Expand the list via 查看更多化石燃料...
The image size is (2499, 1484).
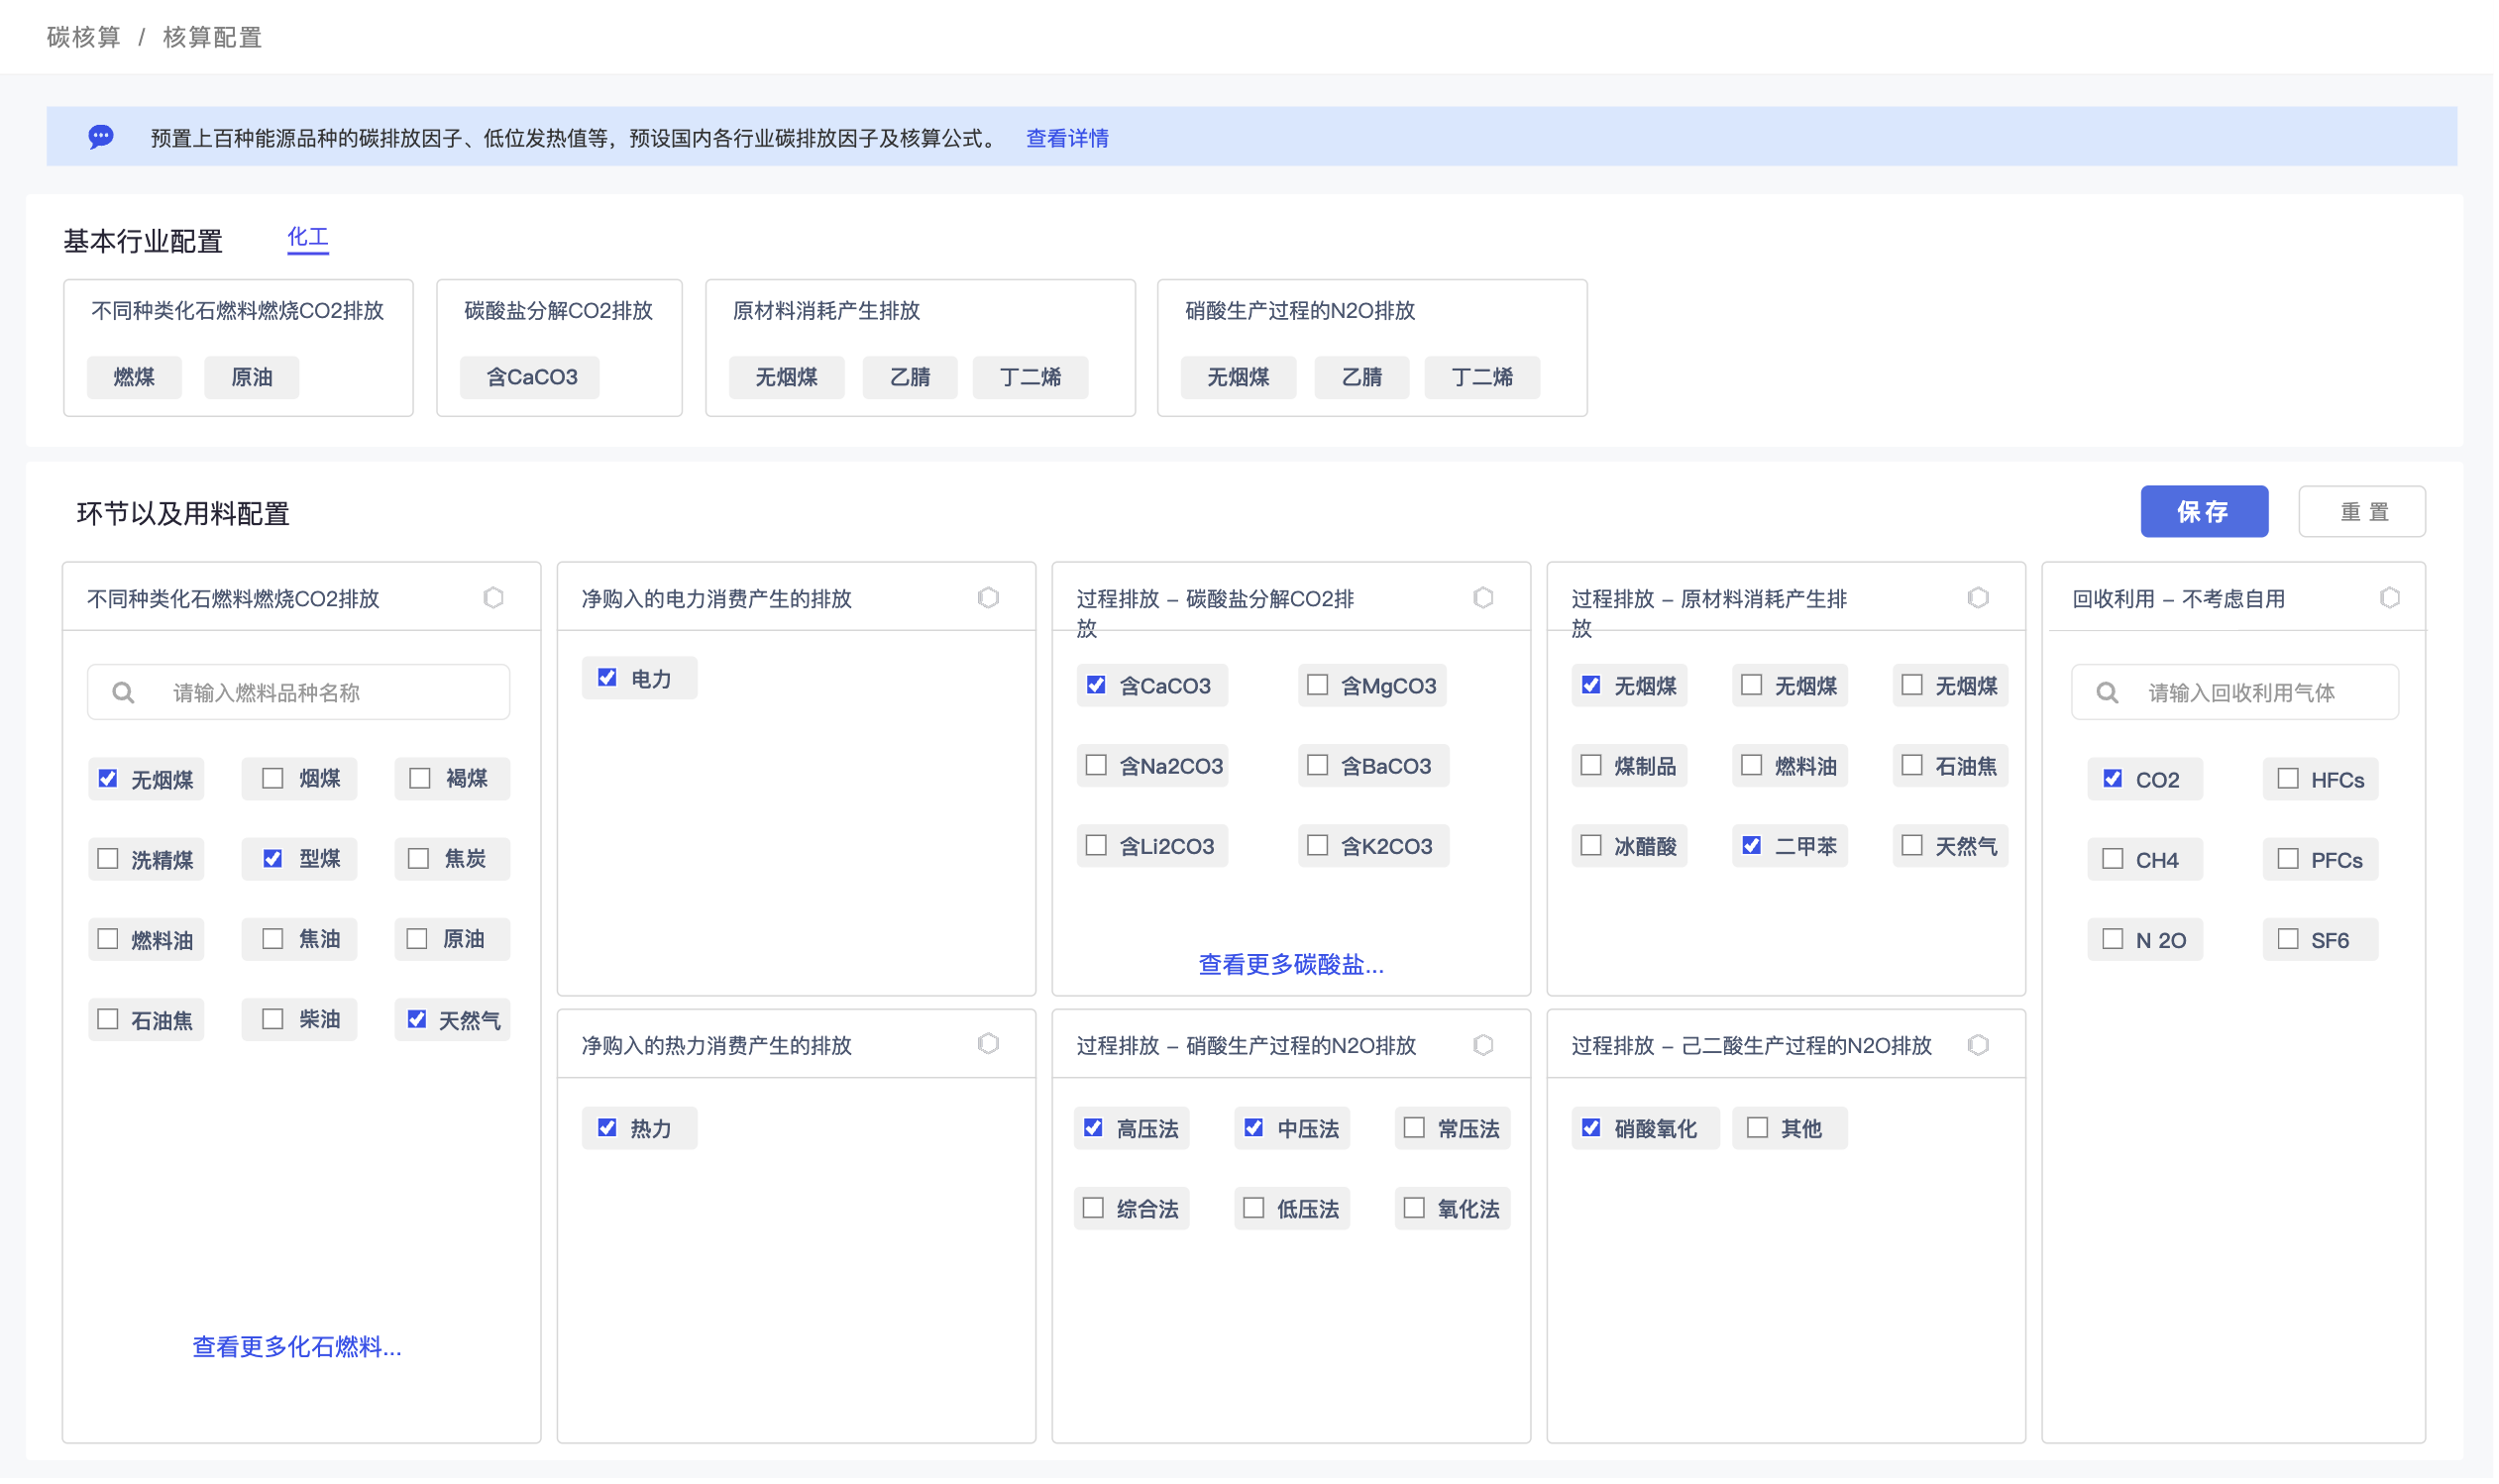click(x=297, y=1349)
